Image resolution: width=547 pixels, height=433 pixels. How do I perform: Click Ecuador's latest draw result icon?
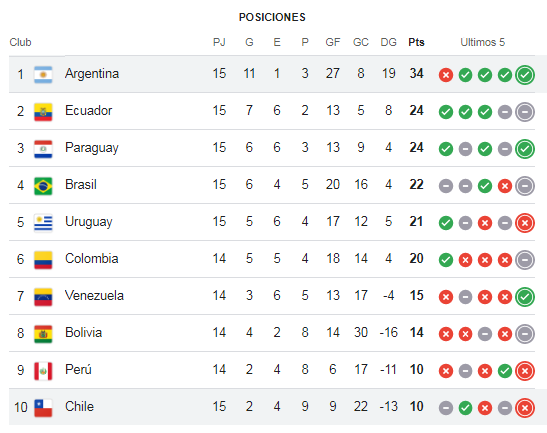pyautogui.click(x=525, y=112)
